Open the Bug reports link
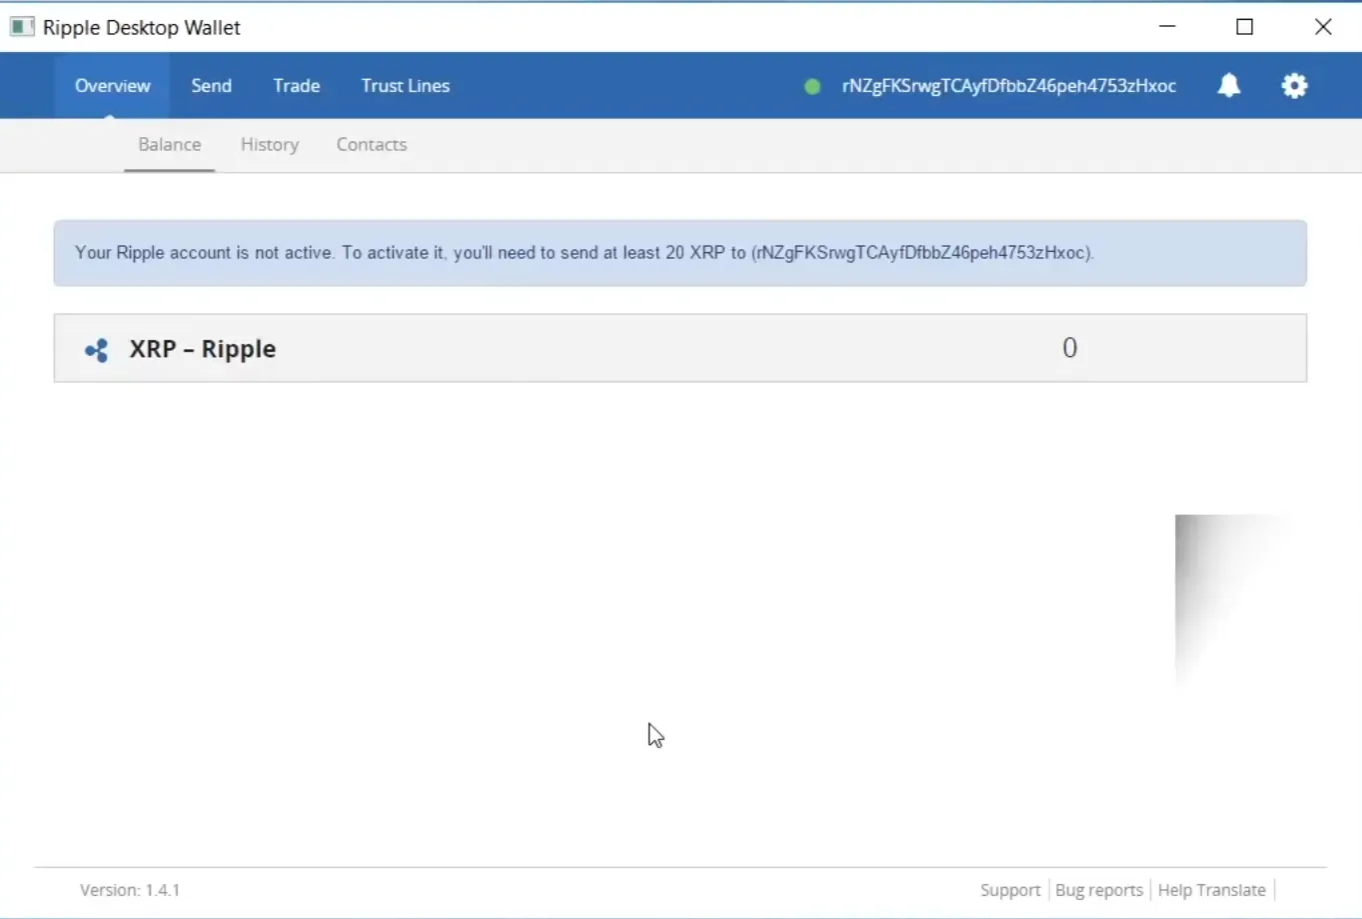Viewport: 1362px width, 919px height. [x=1099, y=890]
